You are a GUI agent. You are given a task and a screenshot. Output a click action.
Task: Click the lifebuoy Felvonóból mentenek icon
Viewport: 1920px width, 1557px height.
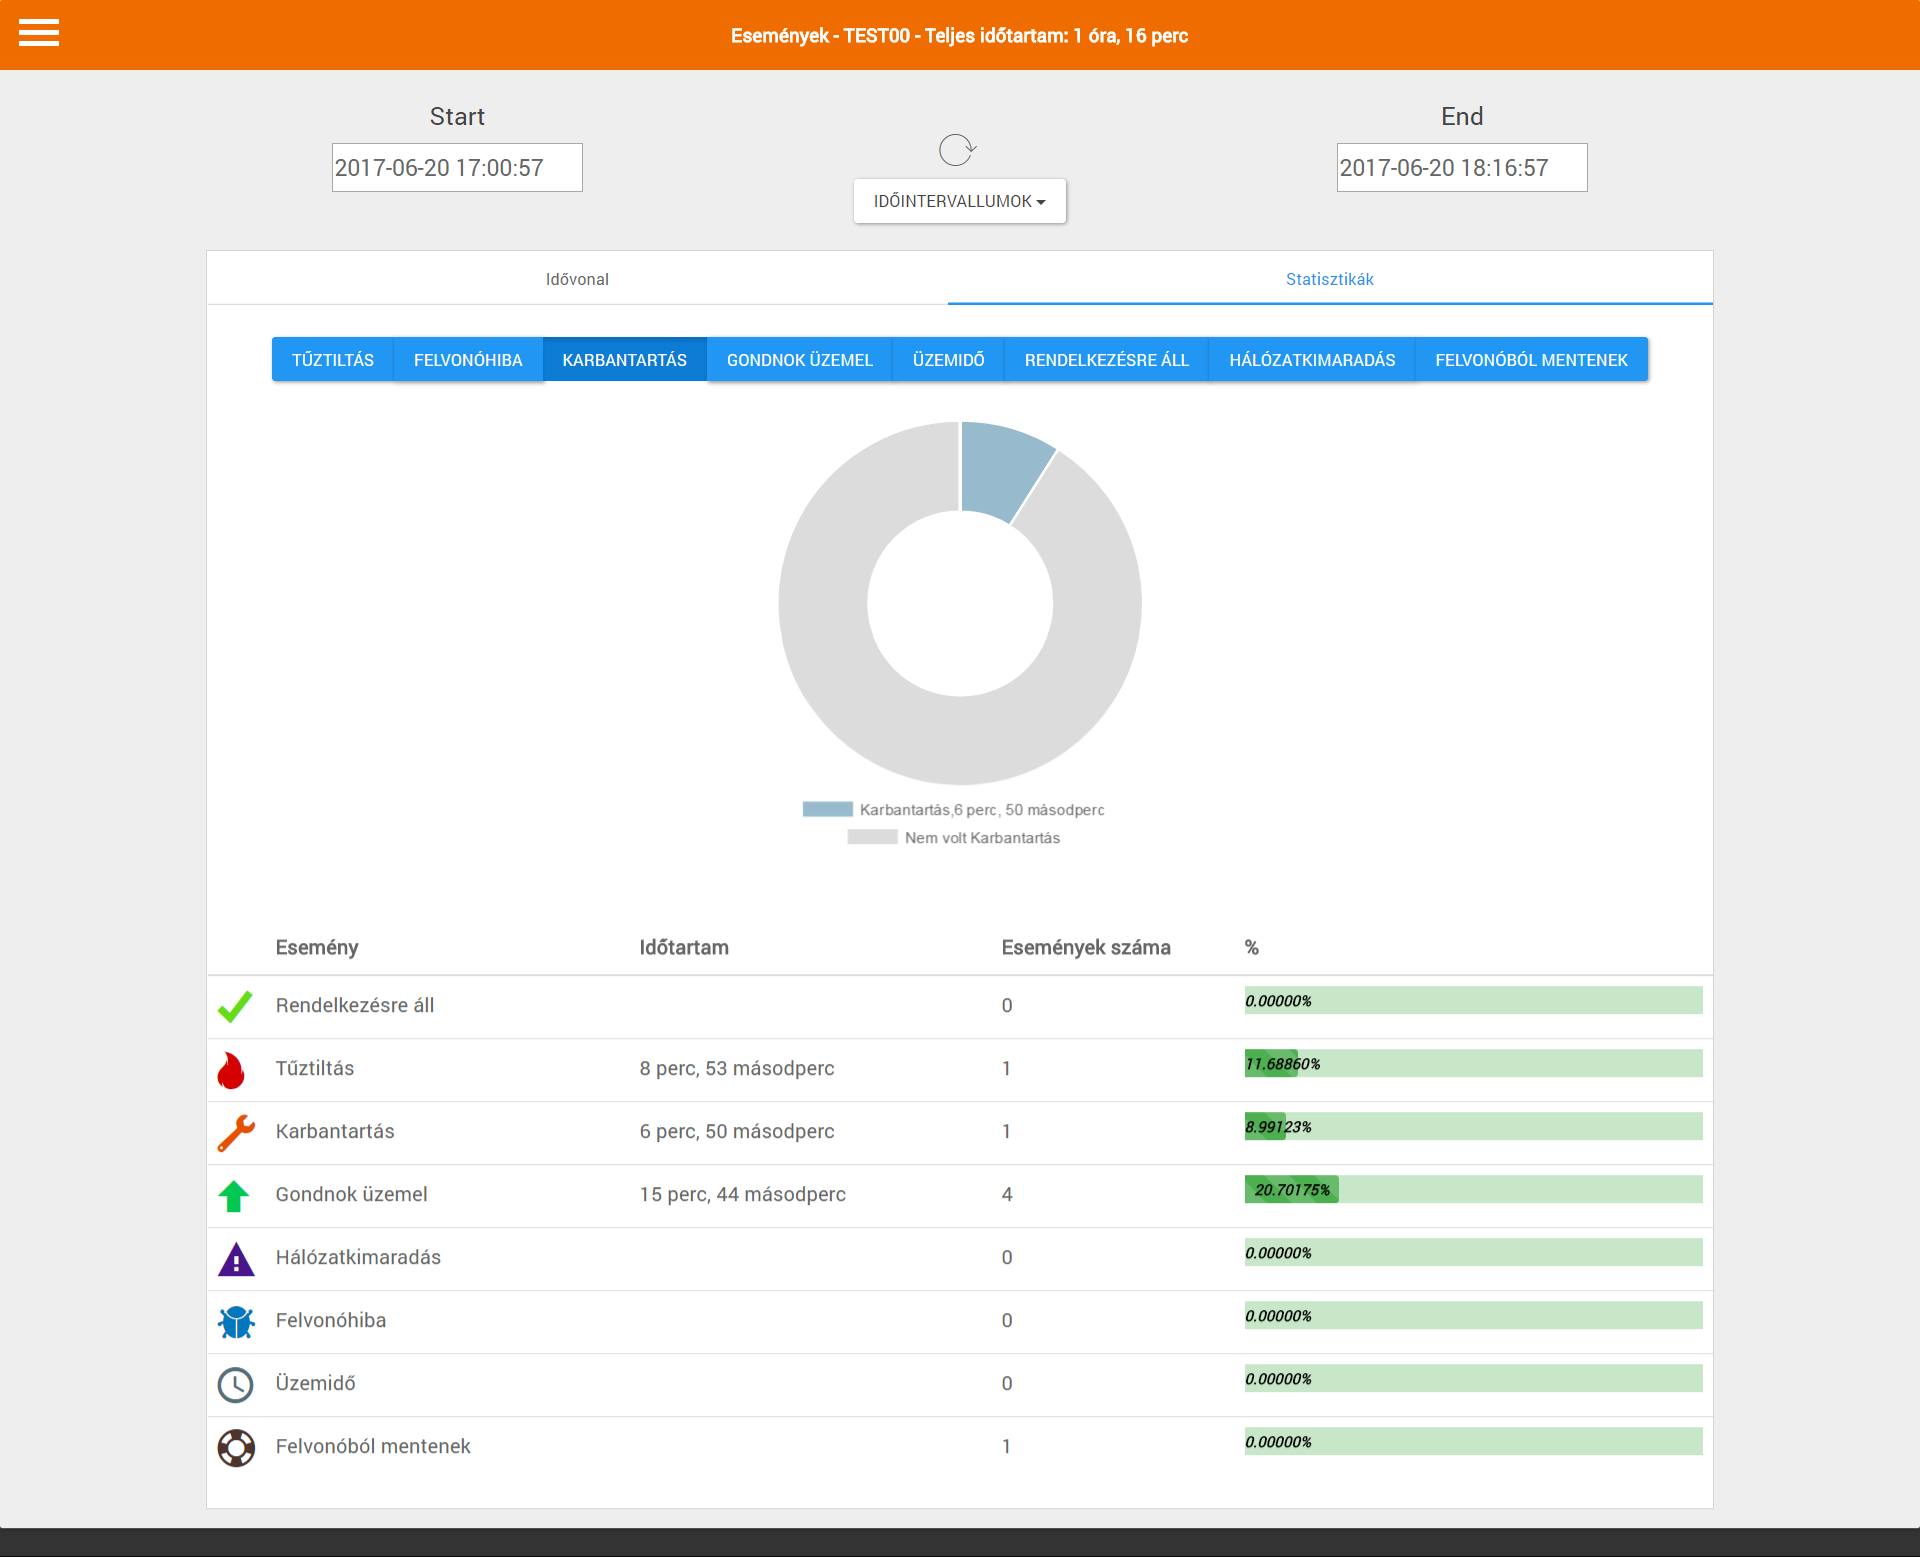pyautogui.click(x=236, y=1448)
